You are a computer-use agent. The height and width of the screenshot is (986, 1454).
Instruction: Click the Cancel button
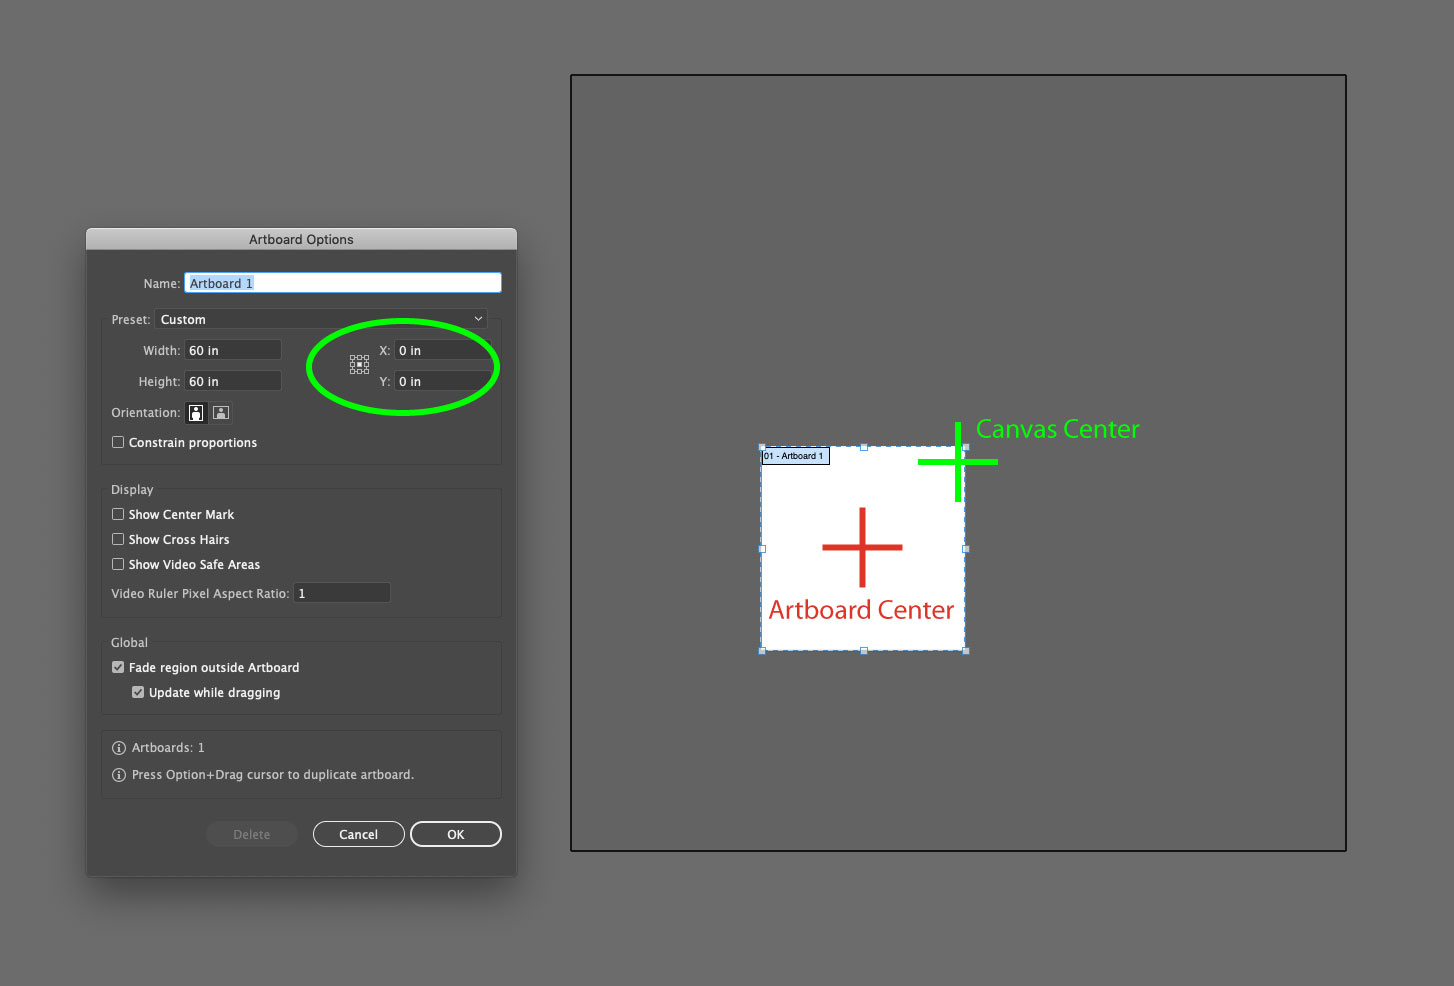[358, 833]
